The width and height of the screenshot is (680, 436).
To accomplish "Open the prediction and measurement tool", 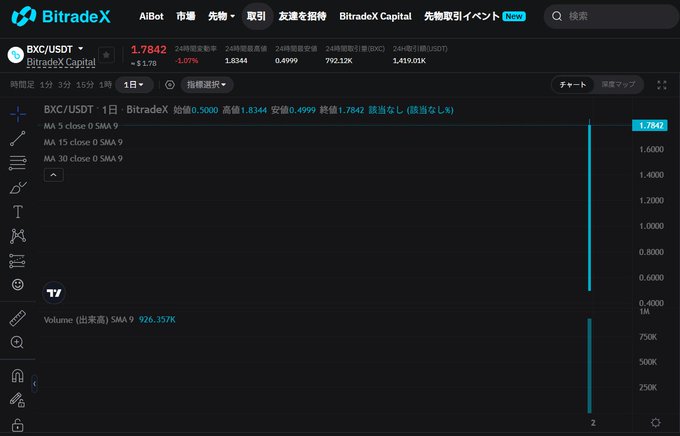I will [17, 261].
